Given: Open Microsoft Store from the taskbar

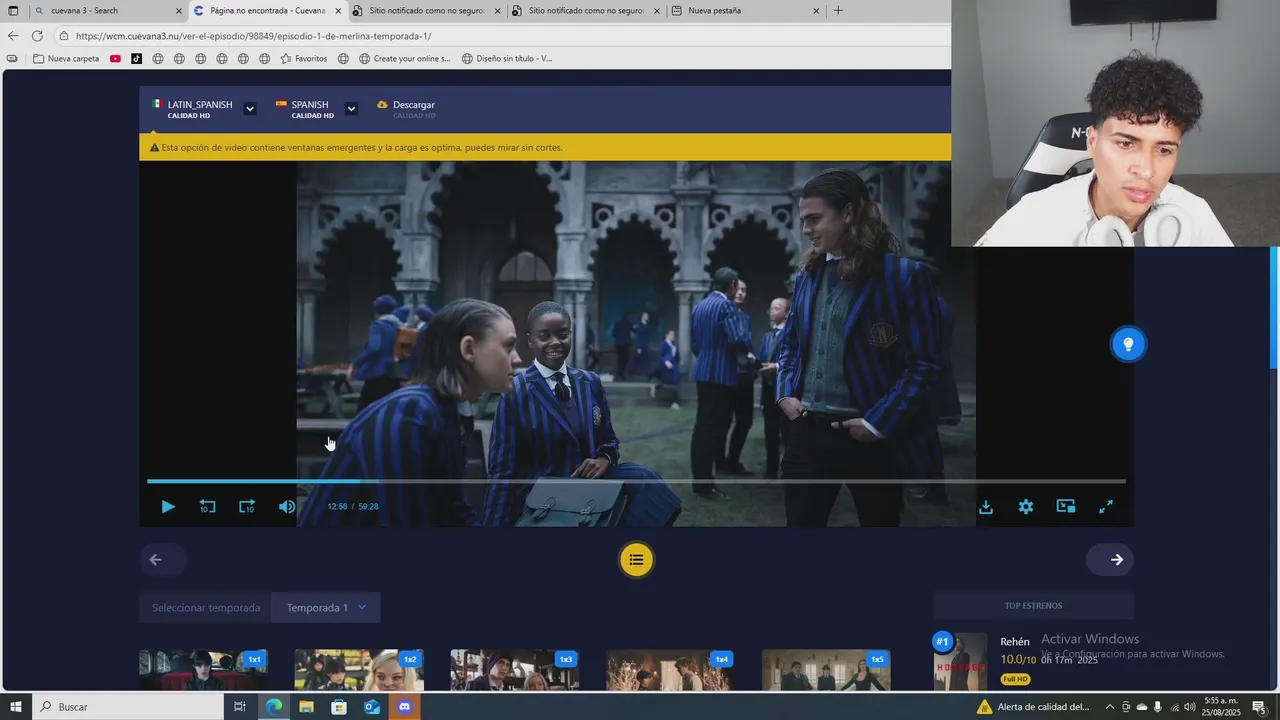Looking at the screenshot, I should click(x=339, y=707).
